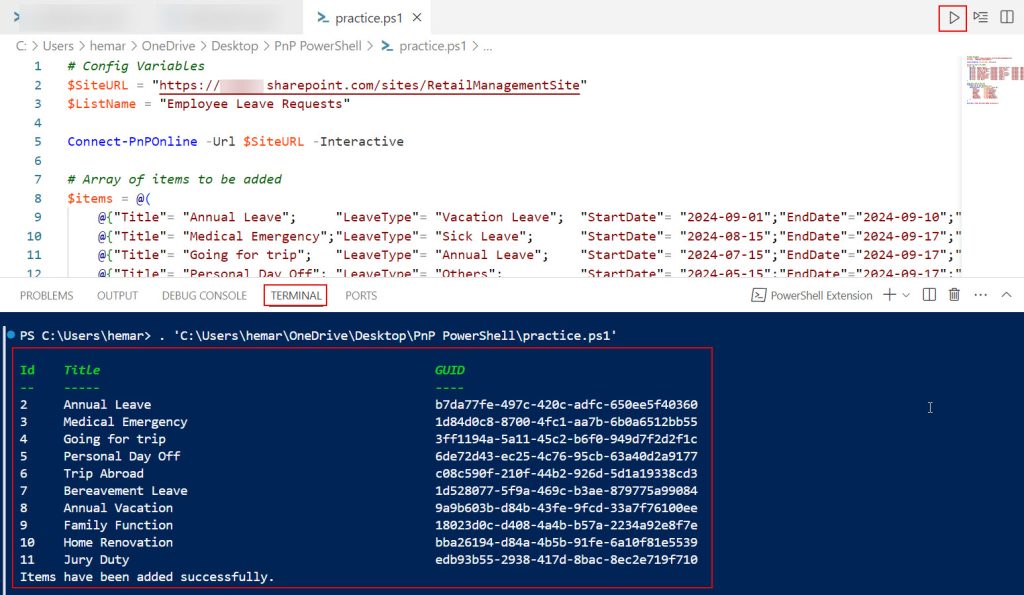Click the "# Config Variables" comment
The image size is (1024, 595).
136,66
